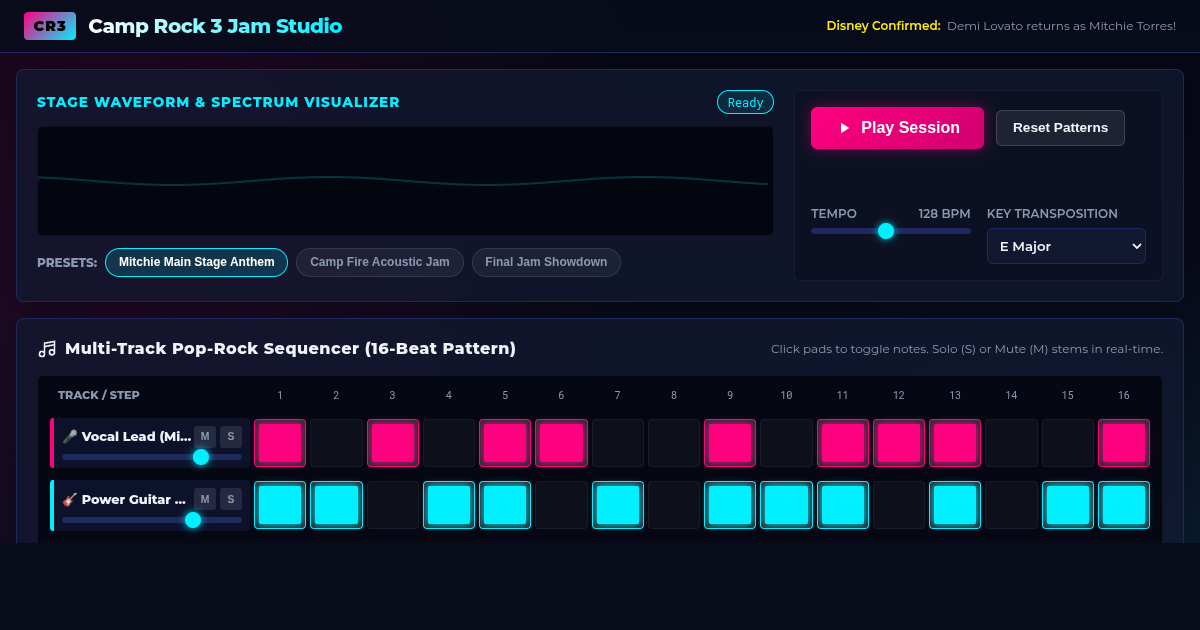
Task: Adjust Vocal Lead volume slider
Action: coord(152,457)
